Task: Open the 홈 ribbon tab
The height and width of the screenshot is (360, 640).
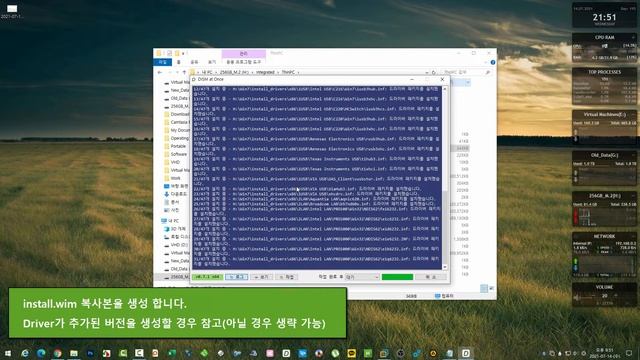Action: (x=178, y=62)
